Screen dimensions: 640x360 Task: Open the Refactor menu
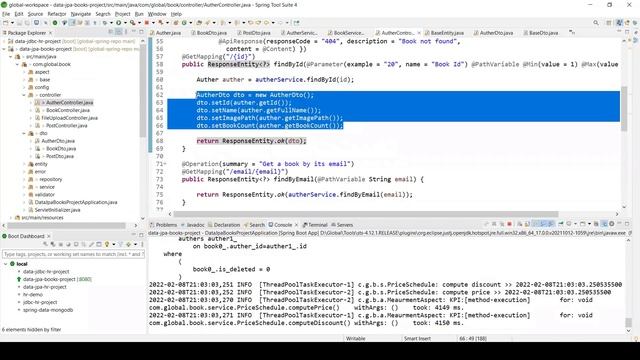click(57, 14)
